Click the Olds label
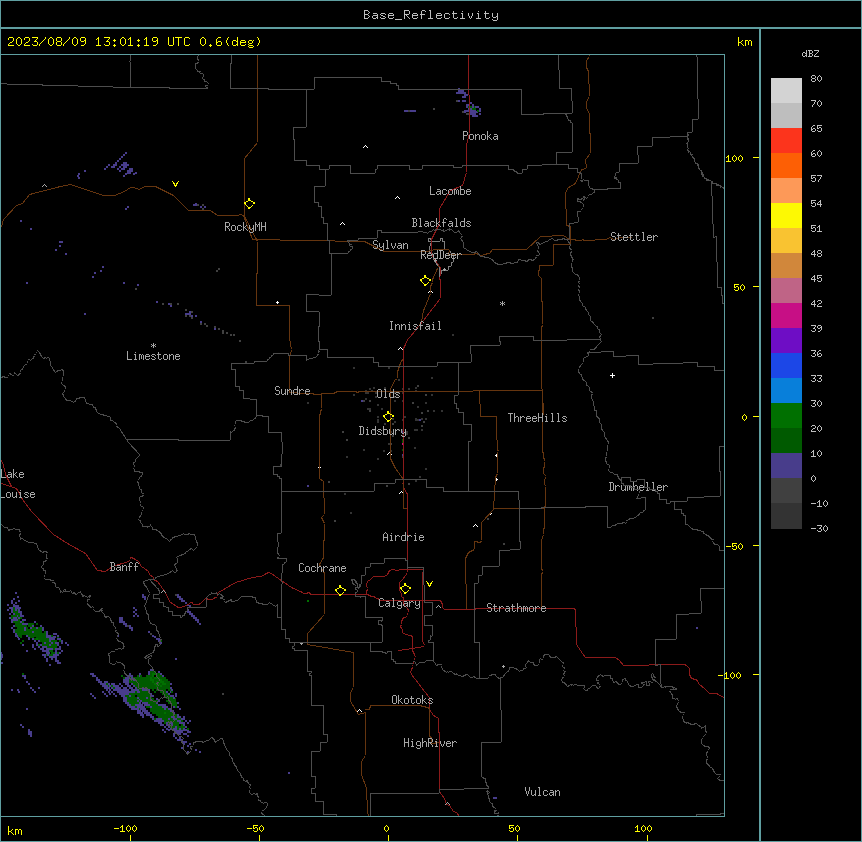The width and height of the screenshot is (862, 842). (x=388, y=394)
